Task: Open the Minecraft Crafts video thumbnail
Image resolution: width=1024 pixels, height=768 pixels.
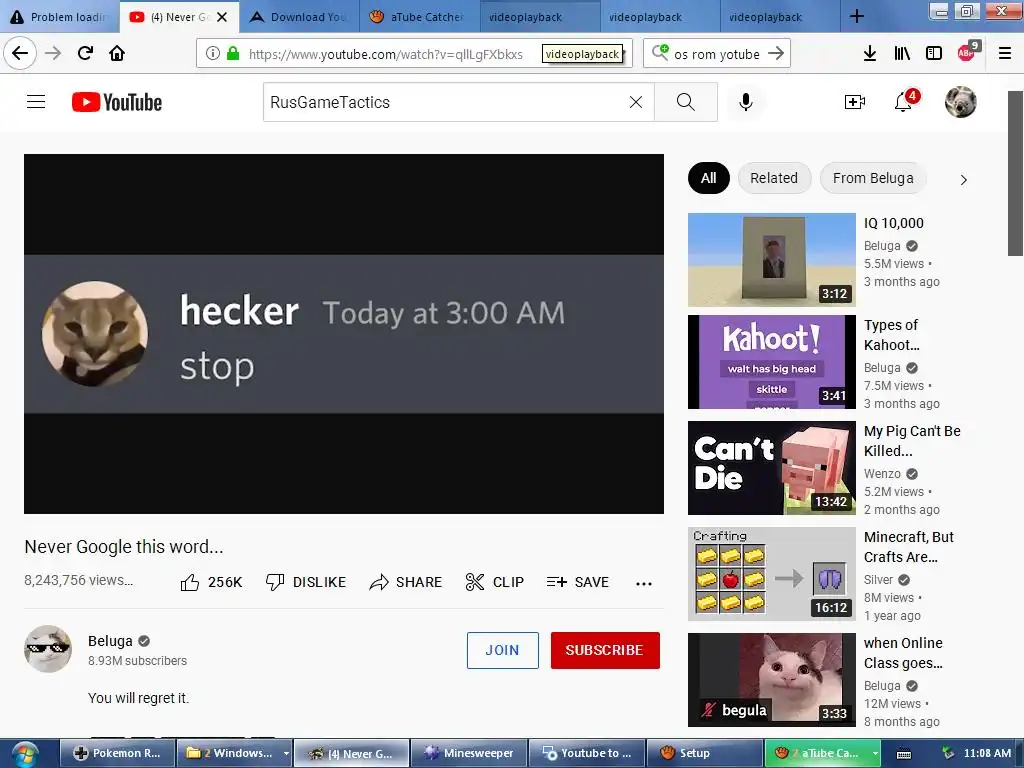Action: (x=771, y=573)
